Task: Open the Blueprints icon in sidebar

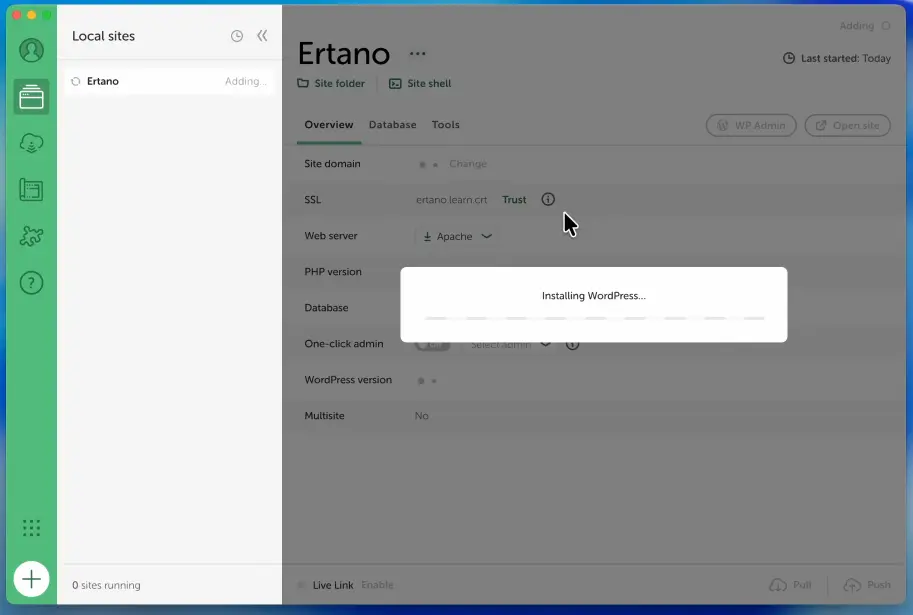Action: pyautogui.click(x=31, y=190)
